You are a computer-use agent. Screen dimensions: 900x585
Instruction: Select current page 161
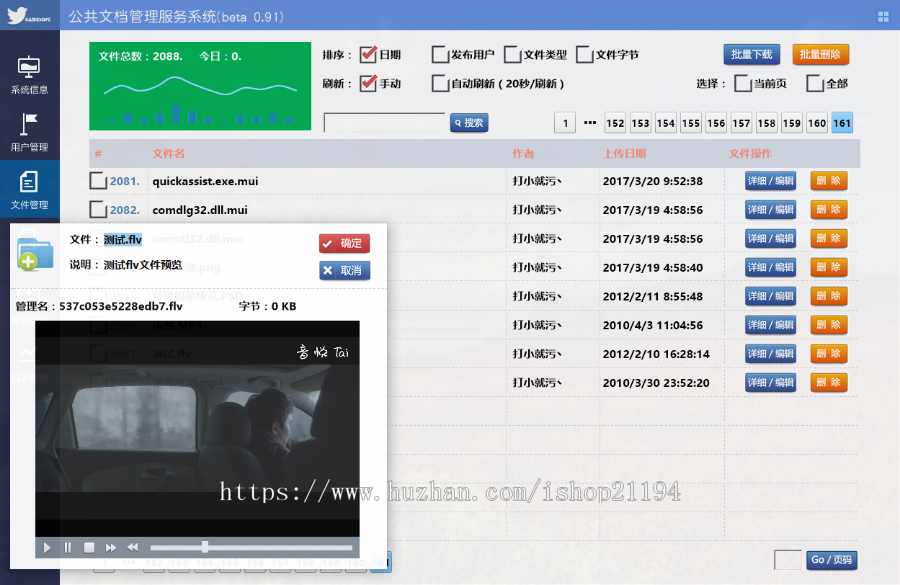click(842, 123)
